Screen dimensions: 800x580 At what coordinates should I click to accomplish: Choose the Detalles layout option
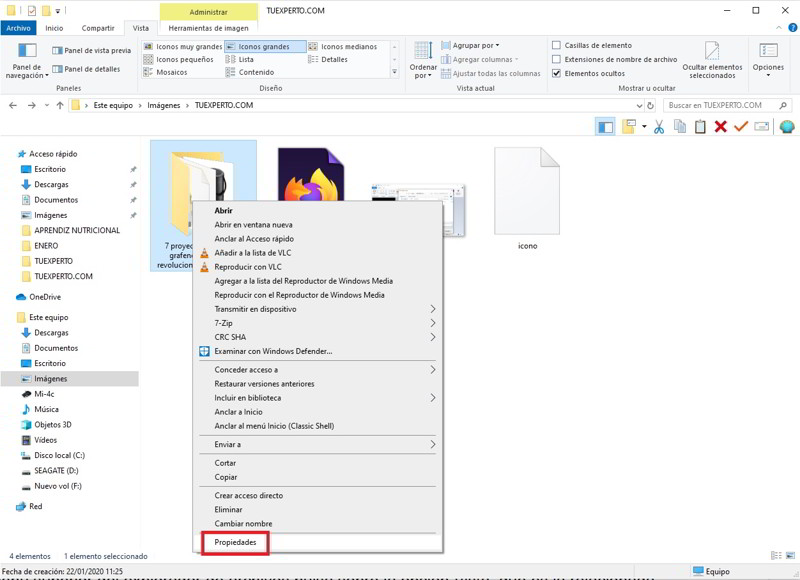tap(334, 59)
